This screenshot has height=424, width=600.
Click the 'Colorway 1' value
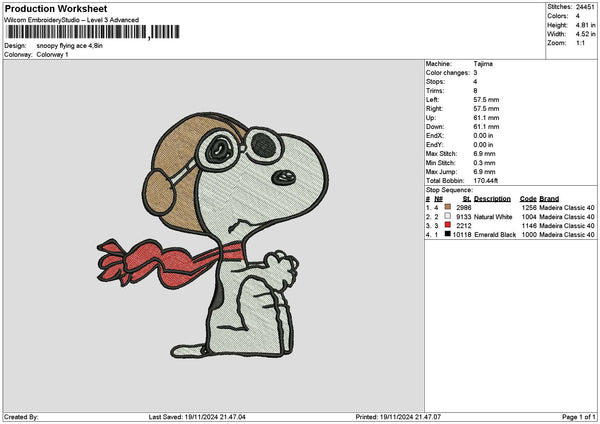click(x=52, y=55)
